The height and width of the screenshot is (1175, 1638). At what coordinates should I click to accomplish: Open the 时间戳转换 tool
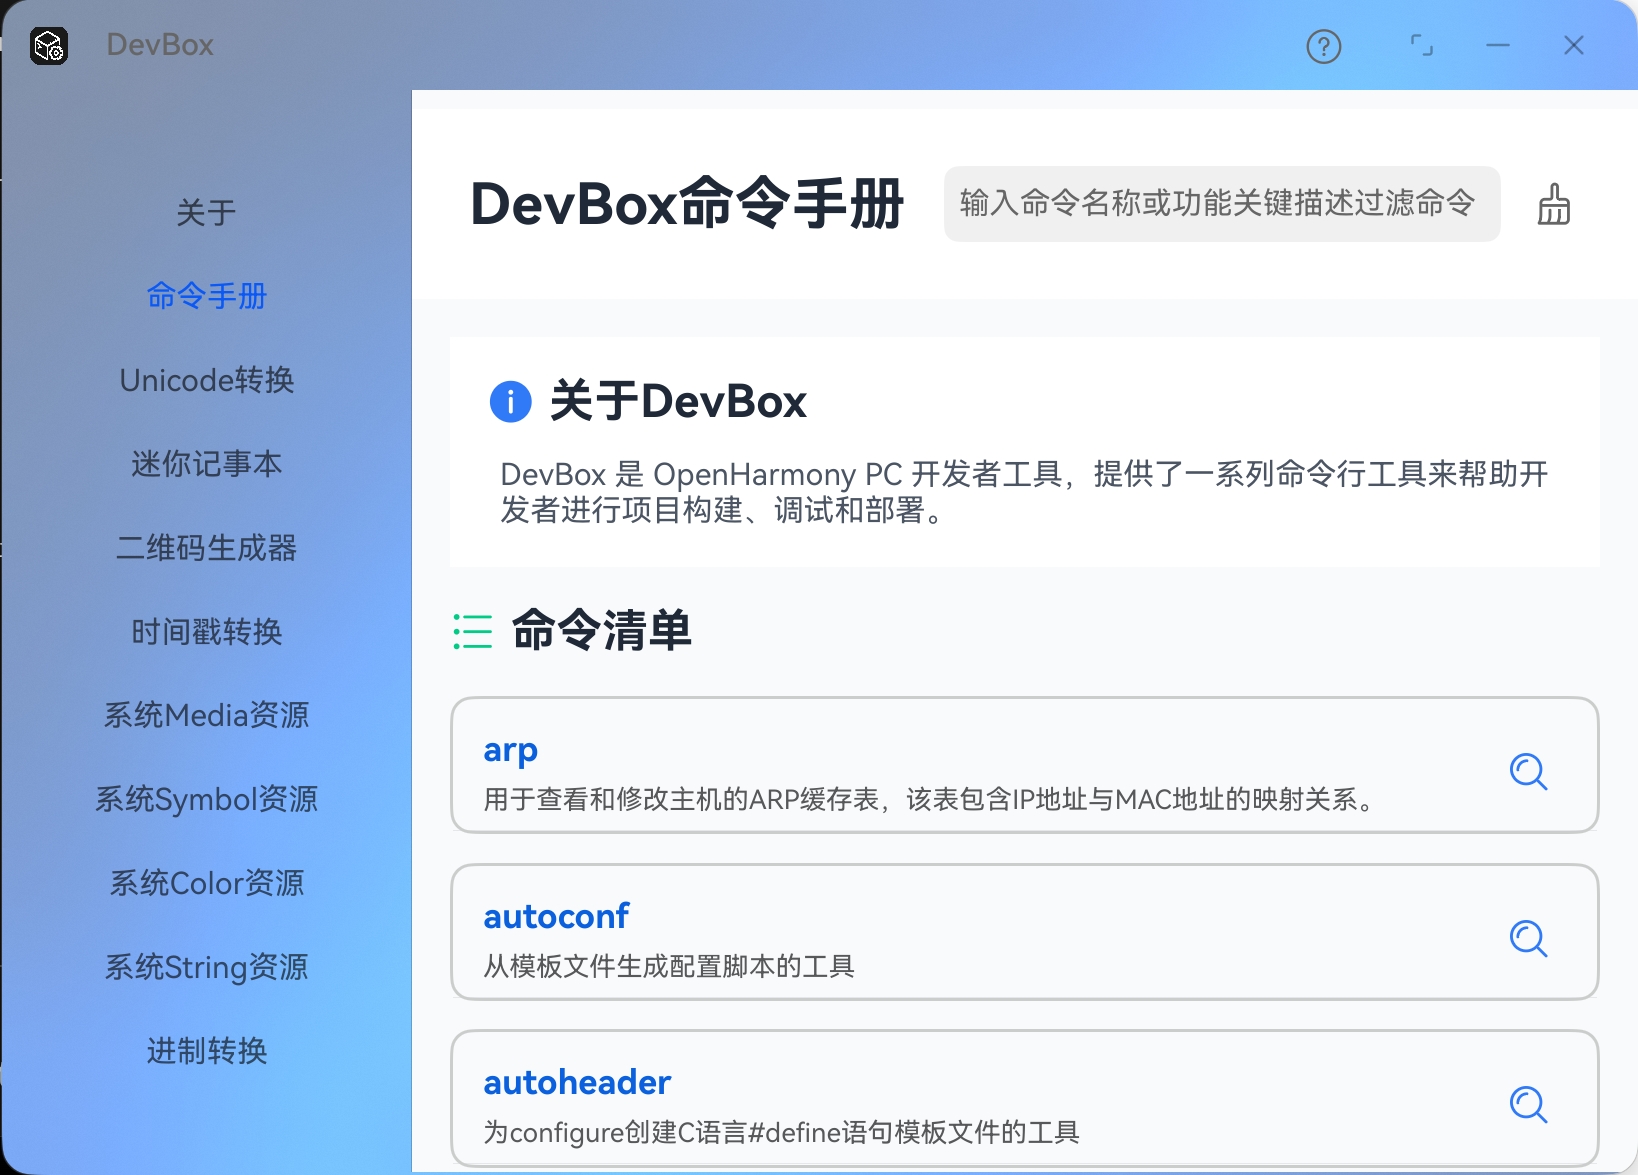[206, 631]
